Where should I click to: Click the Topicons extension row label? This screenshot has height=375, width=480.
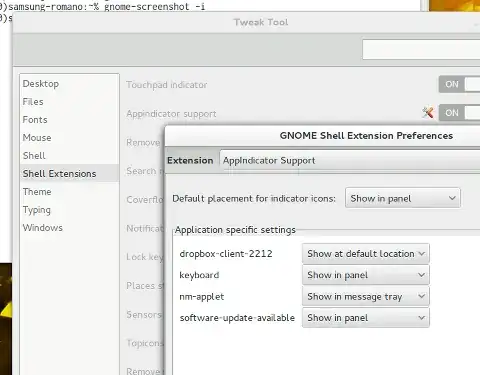coord(145,343)
